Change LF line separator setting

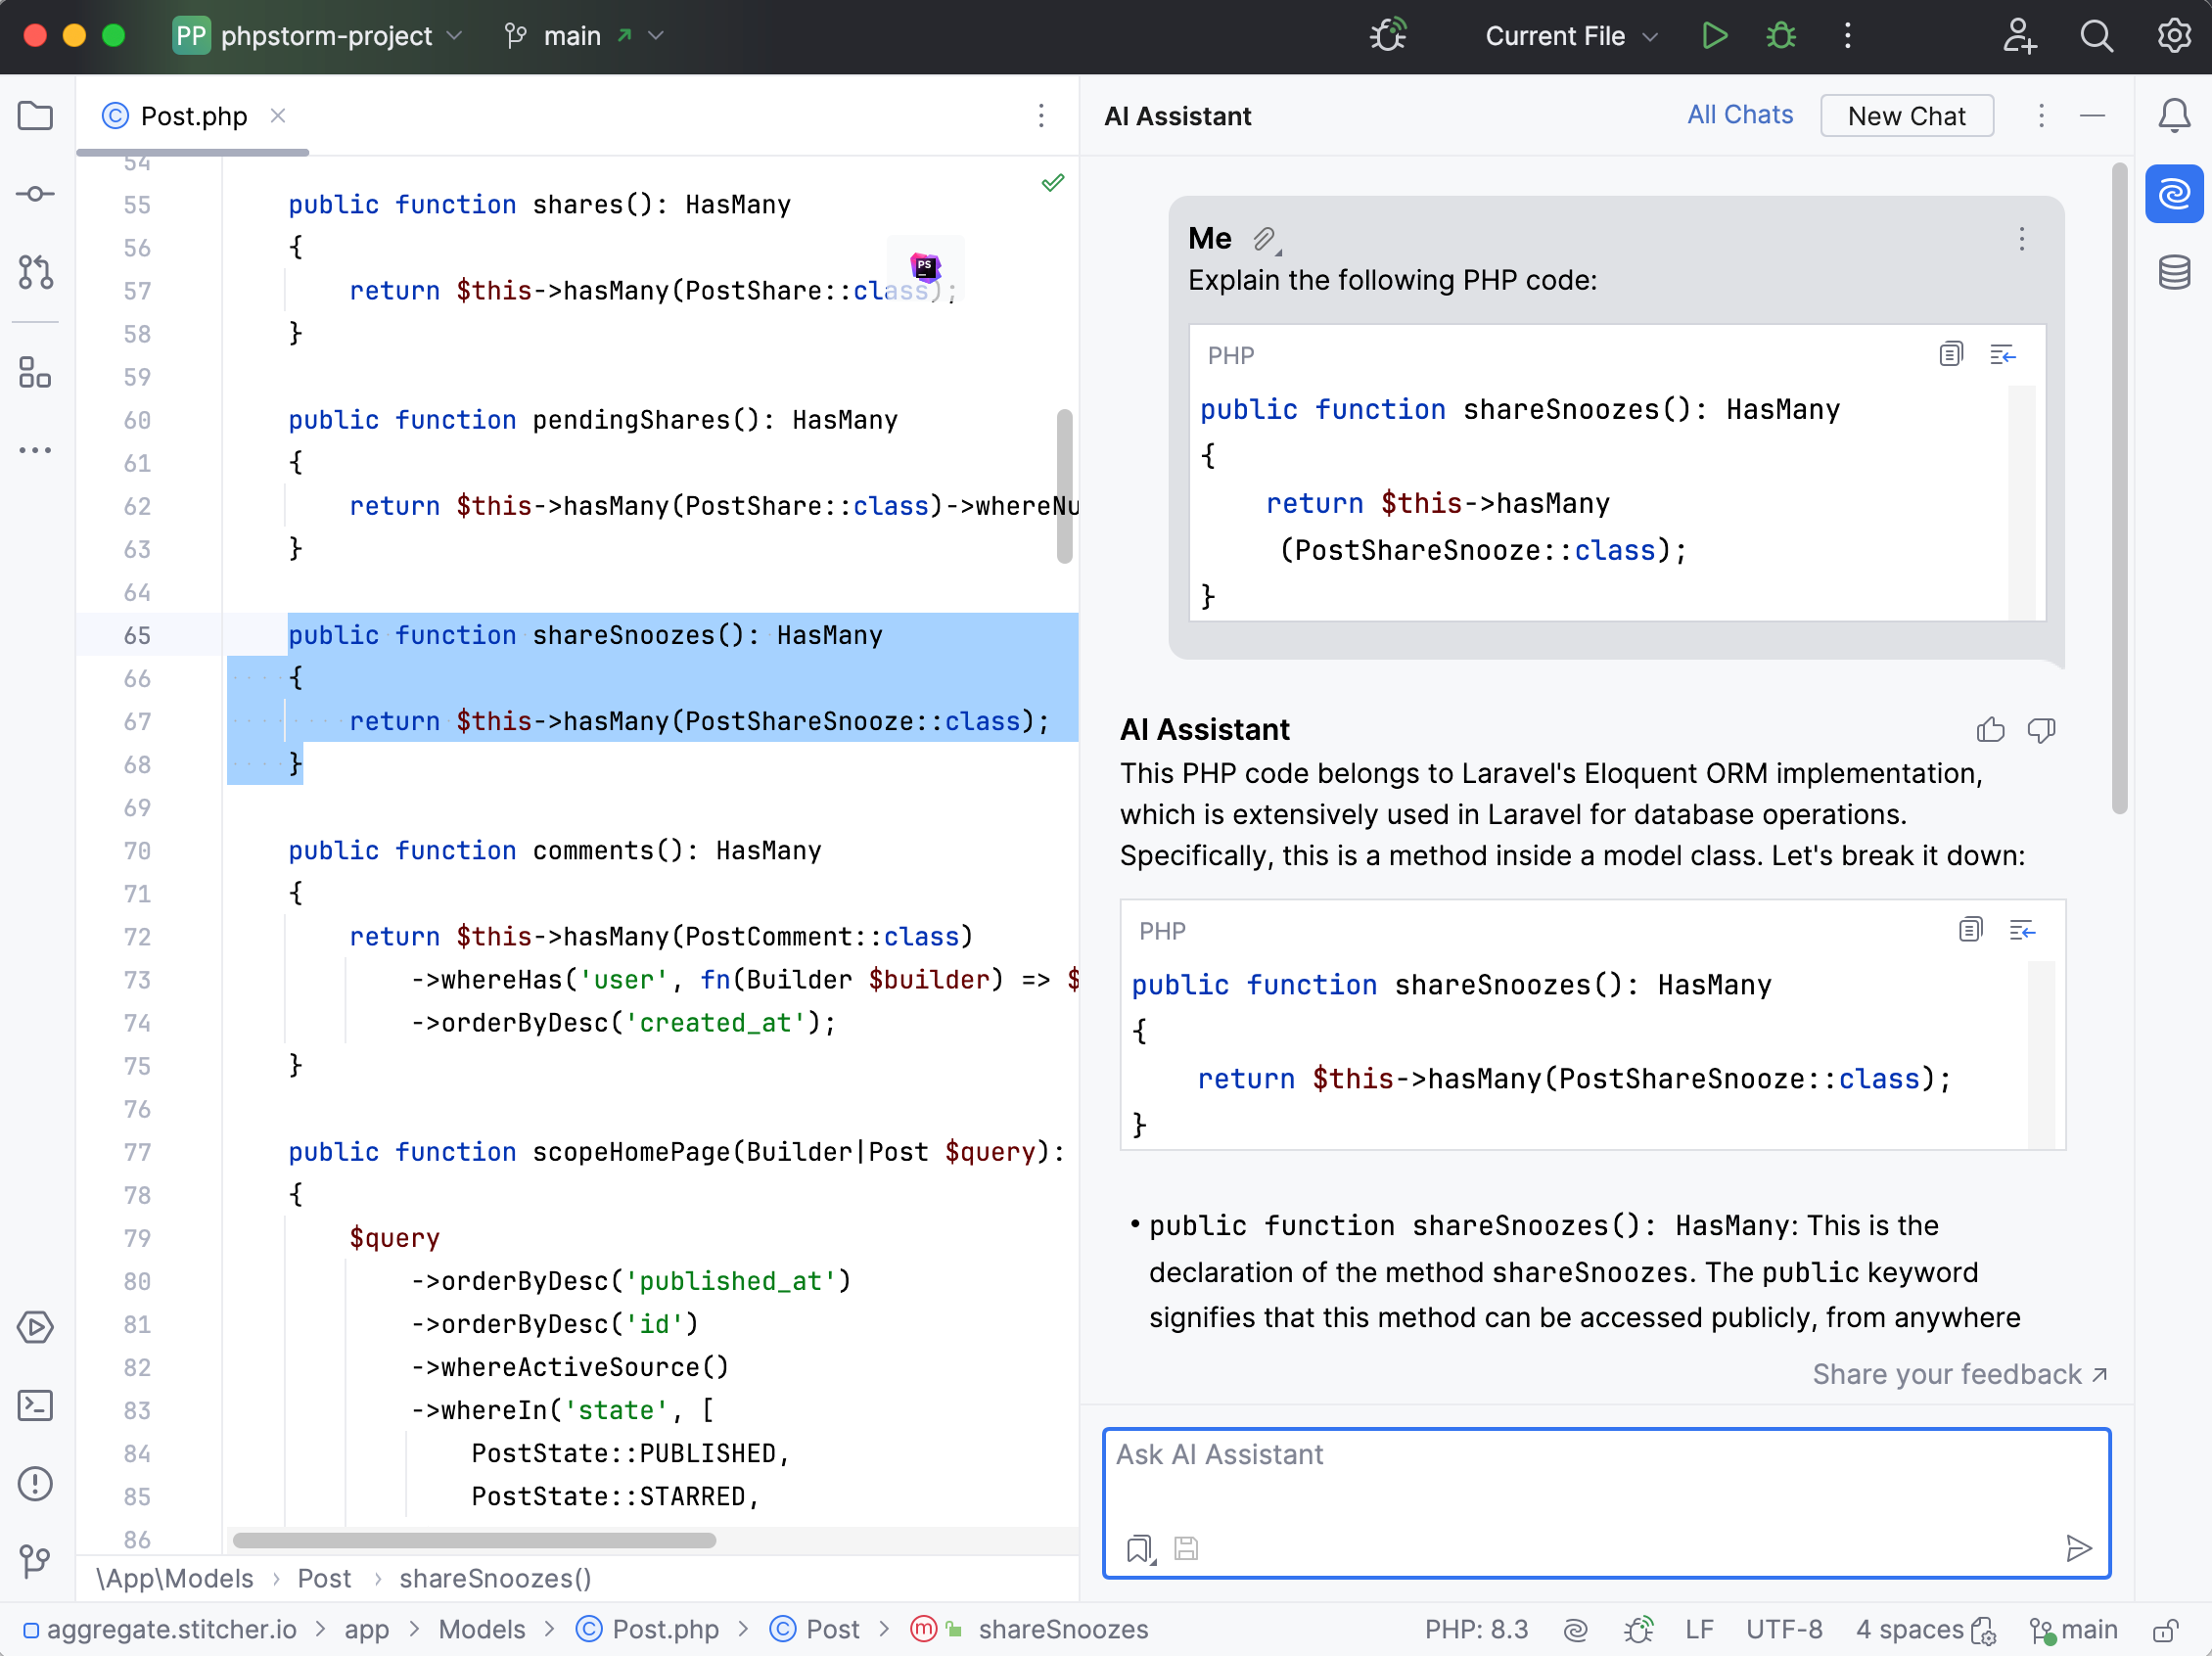click(x=1699, y=1631)
